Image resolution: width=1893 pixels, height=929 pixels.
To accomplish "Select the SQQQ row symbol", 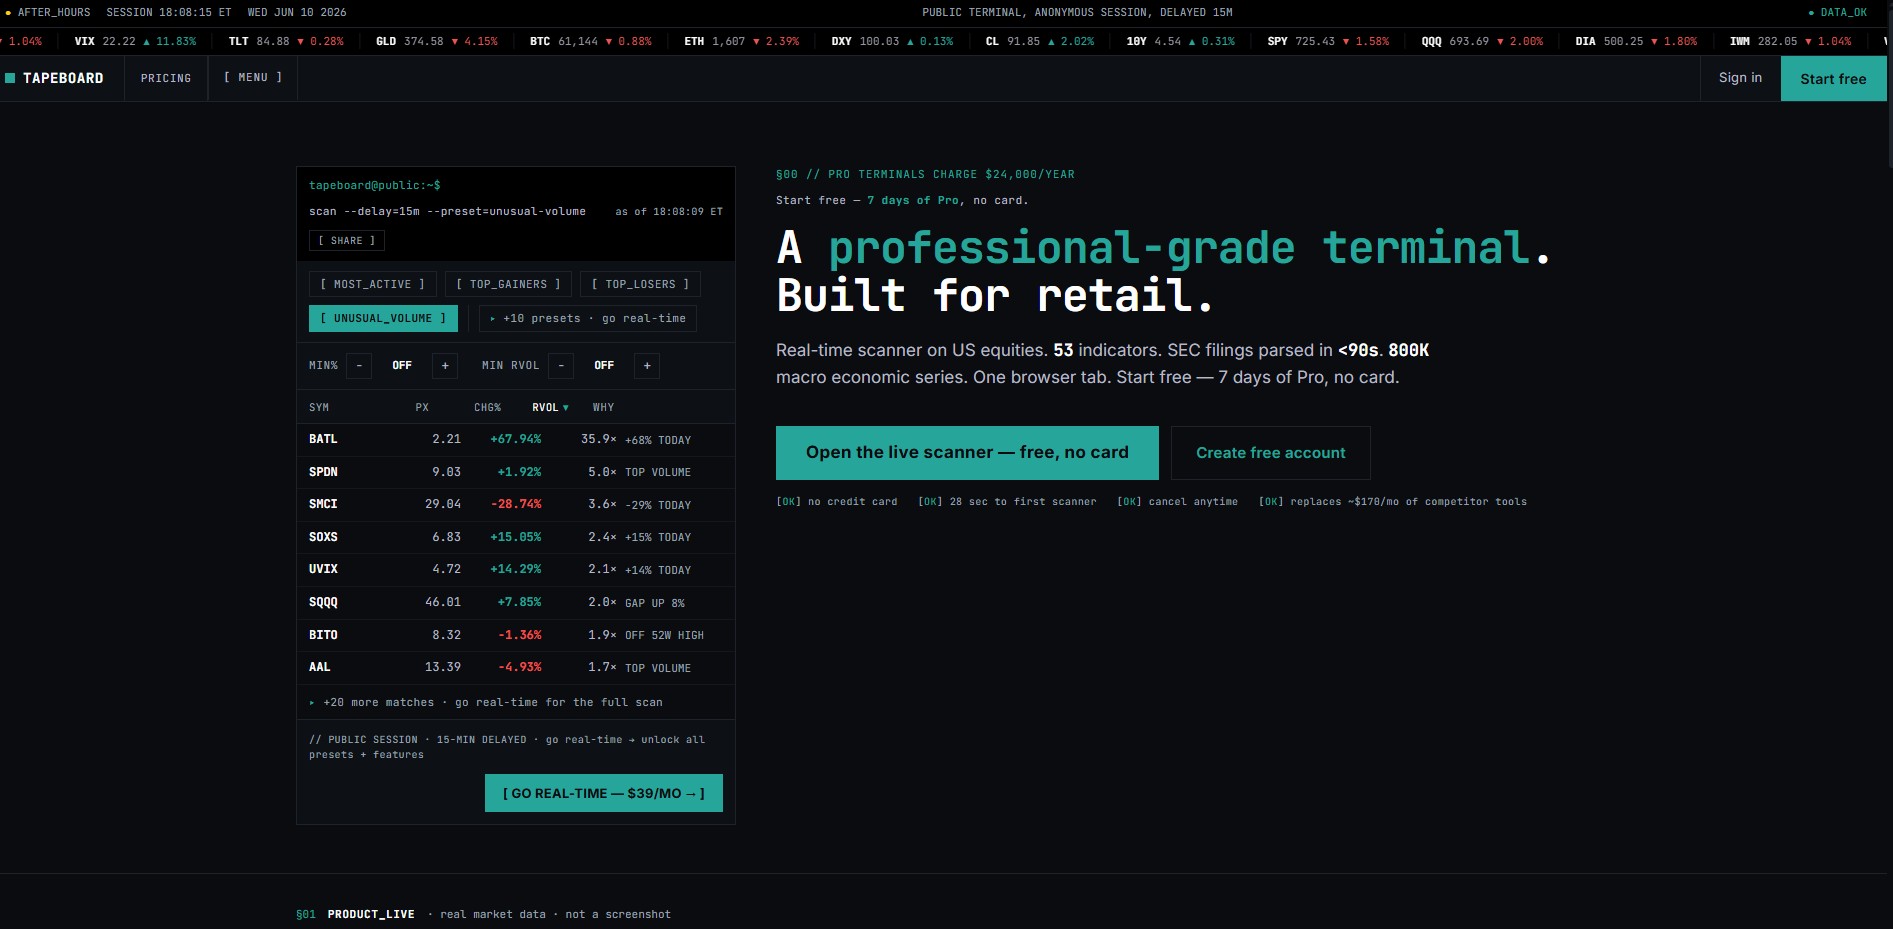I will tap(323, 602).
